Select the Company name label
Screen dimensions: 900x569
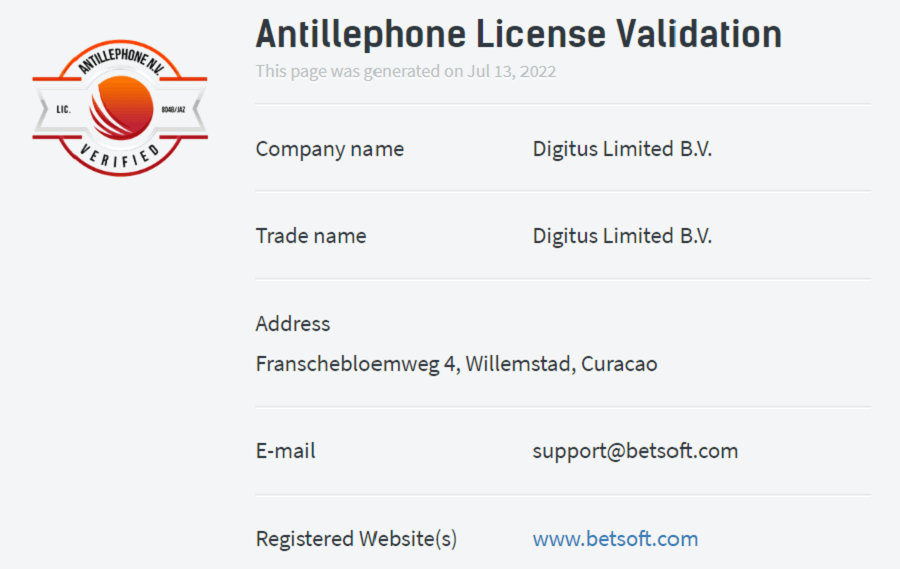pos(329,149)
